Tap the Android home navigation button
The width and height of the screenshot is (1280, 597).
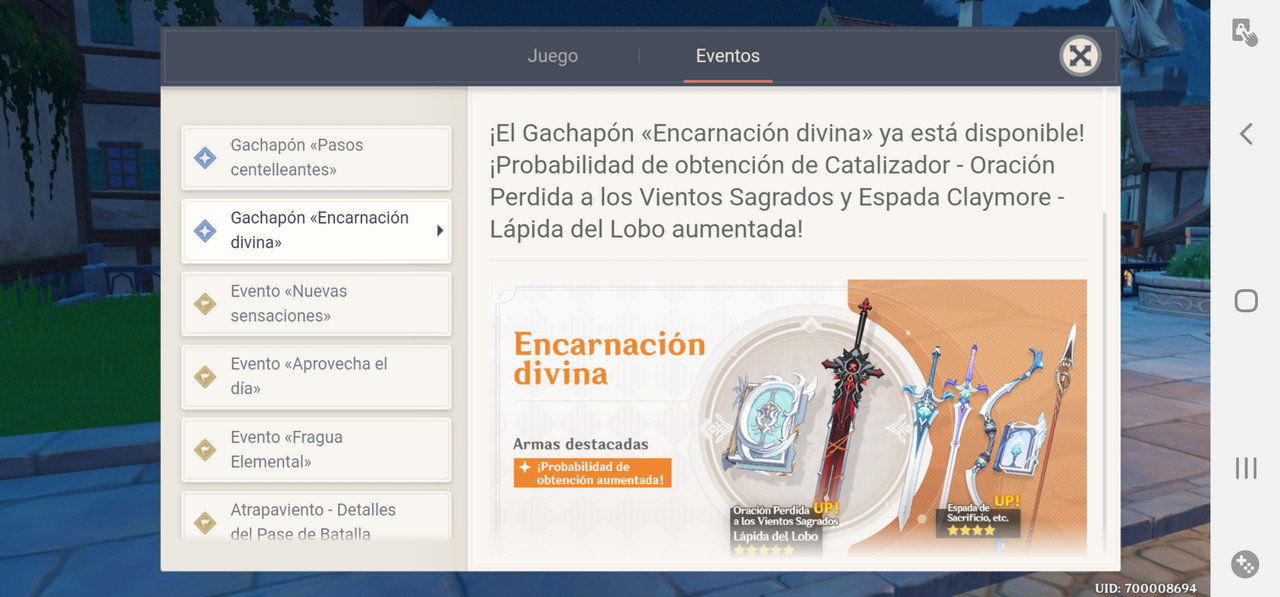[1245, 300]
